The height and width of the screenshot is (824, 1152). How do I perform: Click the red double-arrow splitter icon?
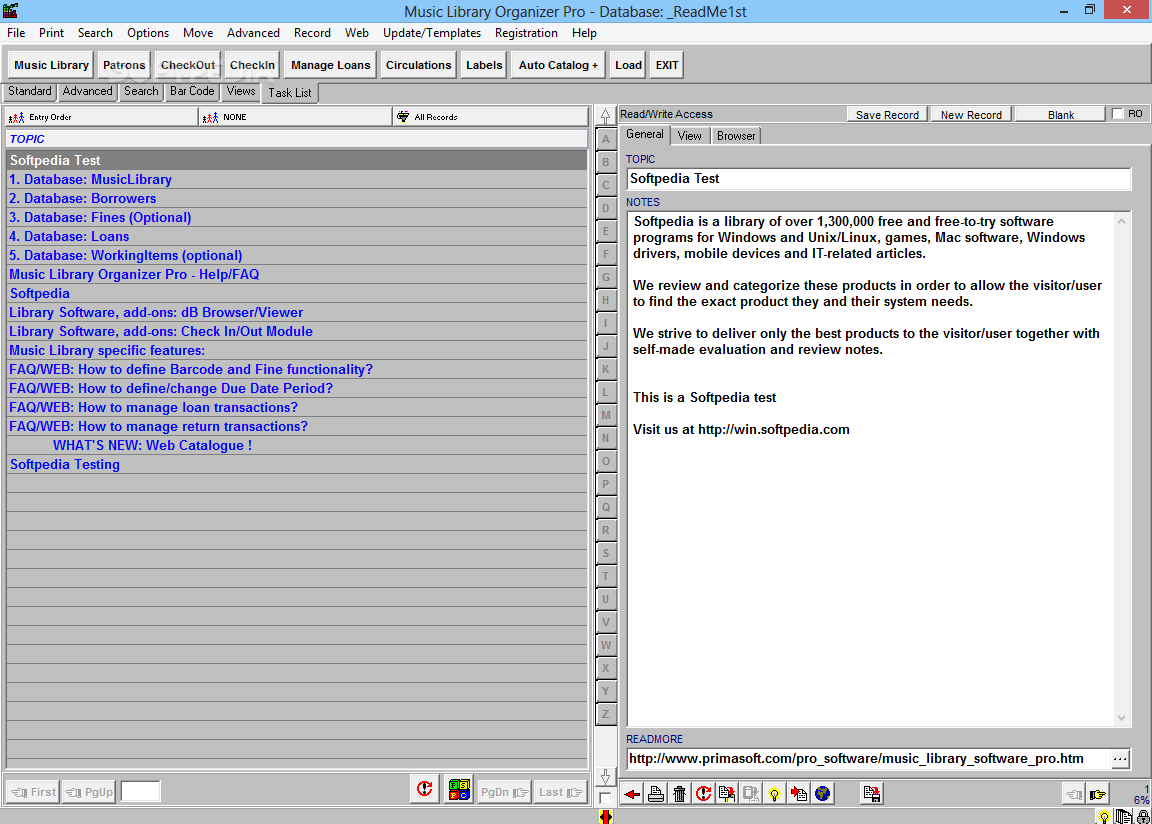pos(605,816)
